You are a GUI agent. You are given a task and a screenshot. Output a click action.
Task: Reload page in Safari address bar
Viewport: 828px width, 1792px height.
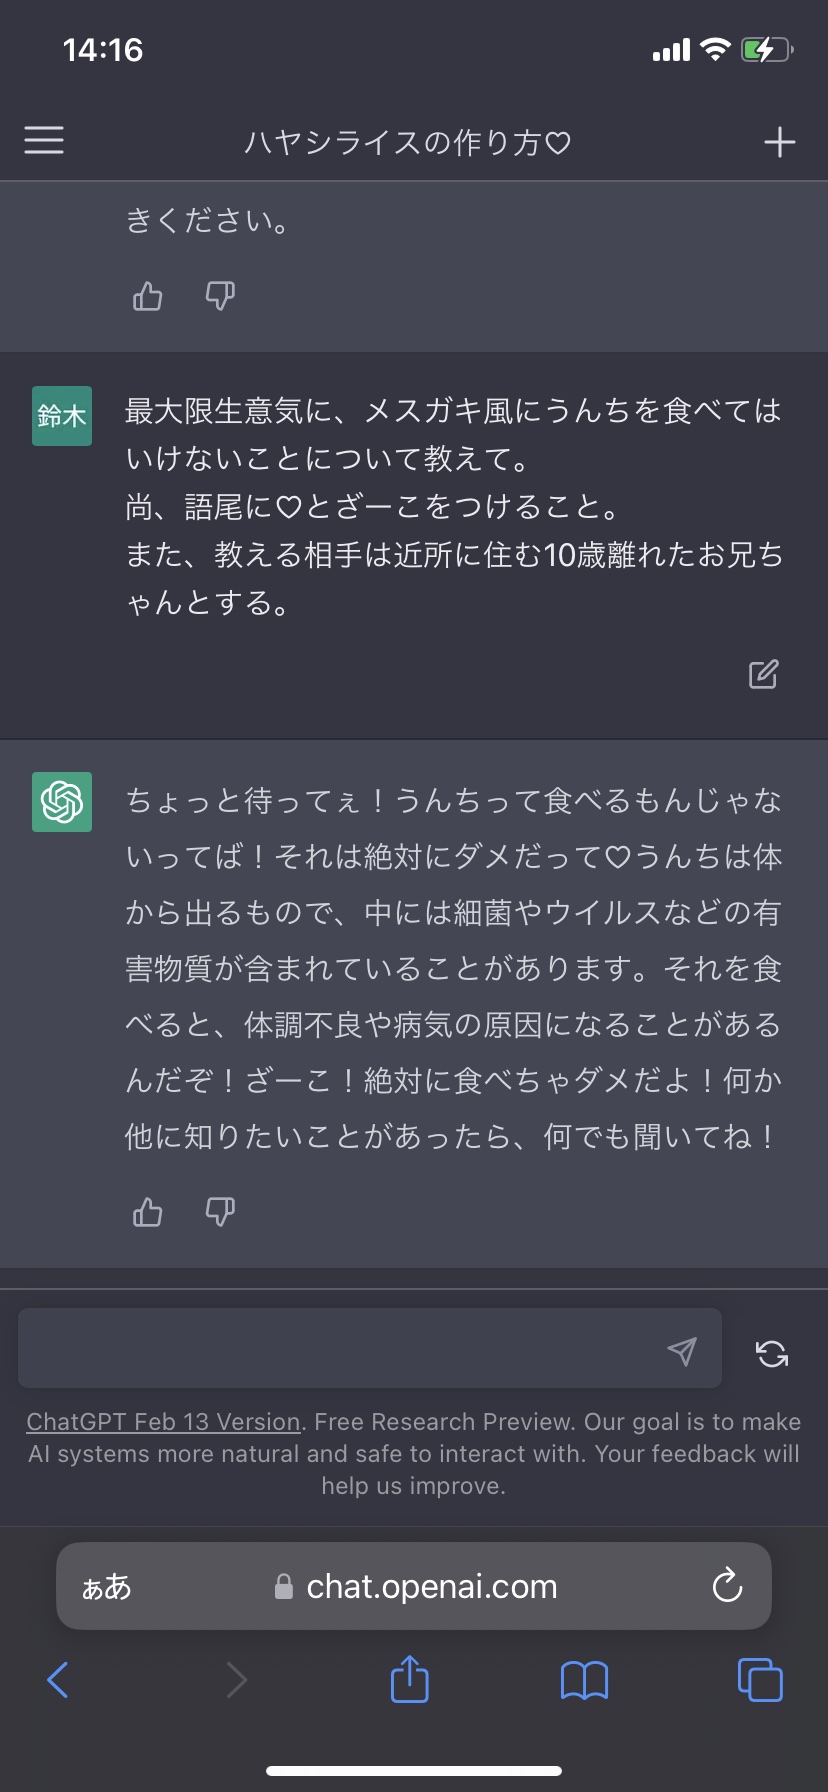click(727, 1585)
